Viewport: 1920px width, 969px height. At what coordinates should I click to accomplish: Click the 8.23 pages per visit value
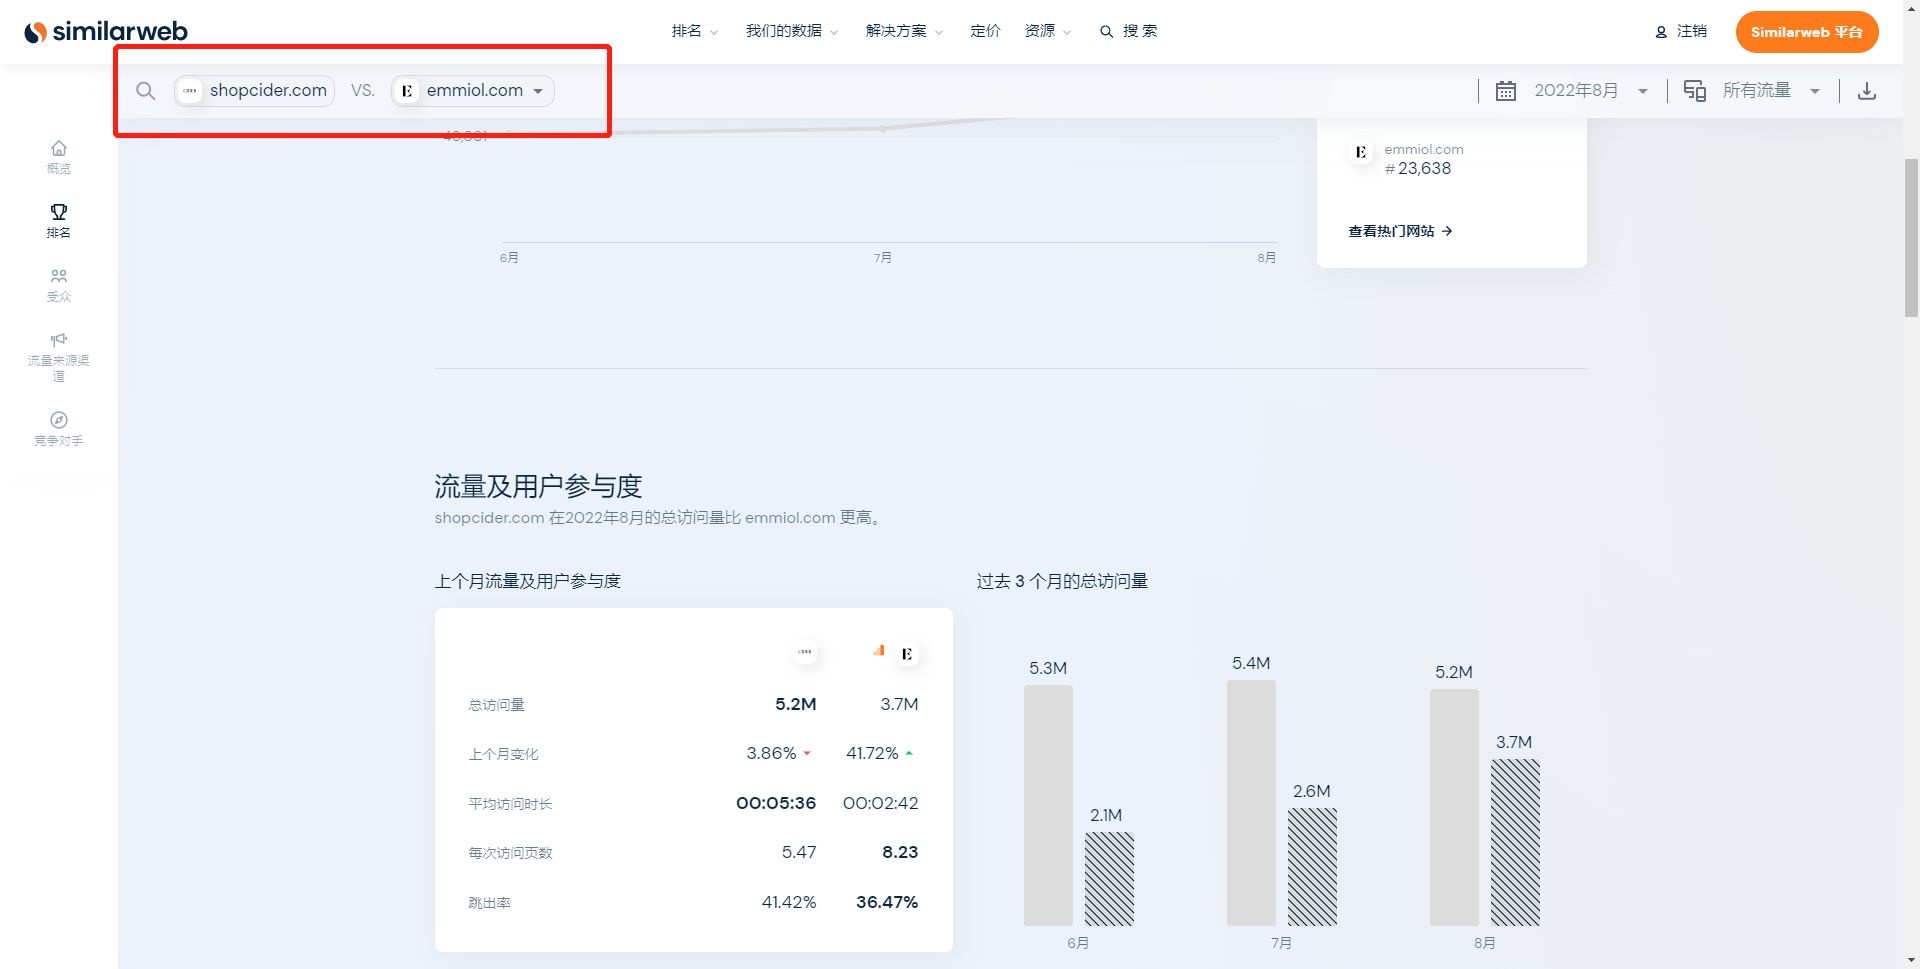tap(900, 852)
